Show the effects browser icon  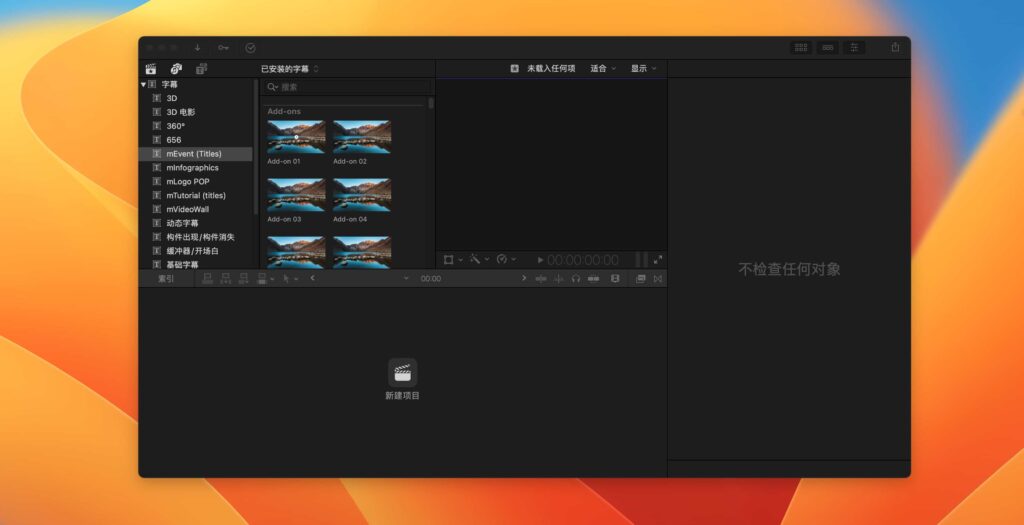641,279
